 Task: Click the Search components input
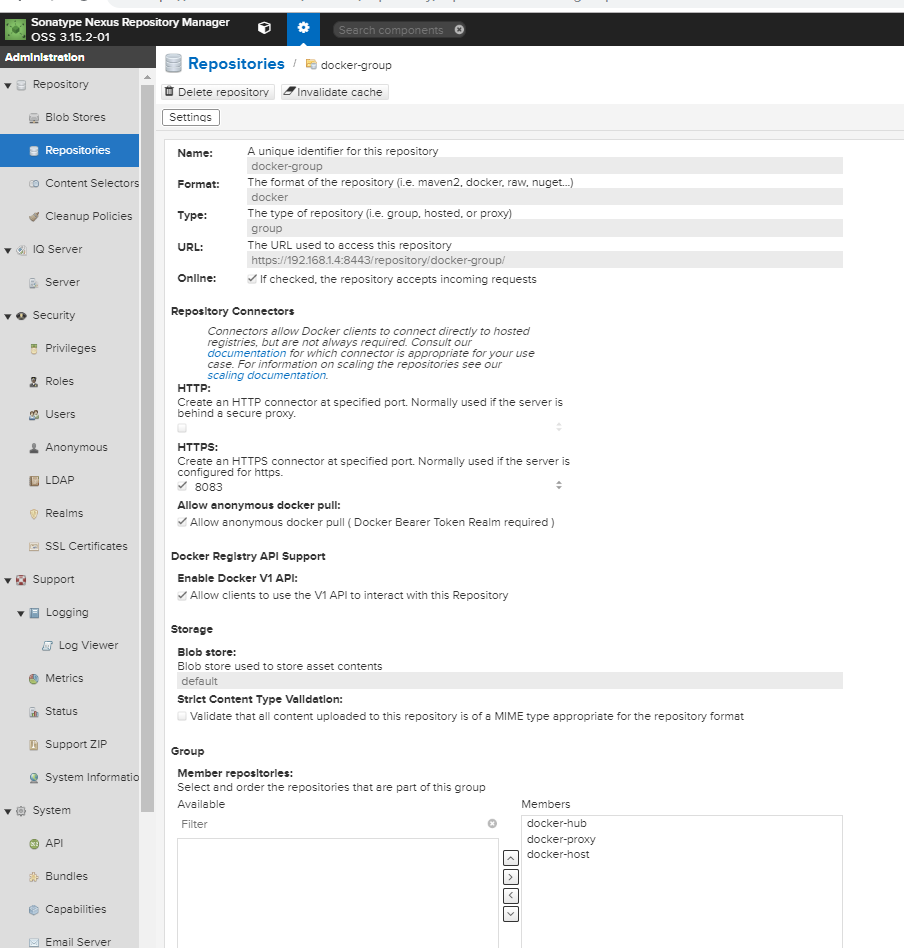tap(391, 30)
